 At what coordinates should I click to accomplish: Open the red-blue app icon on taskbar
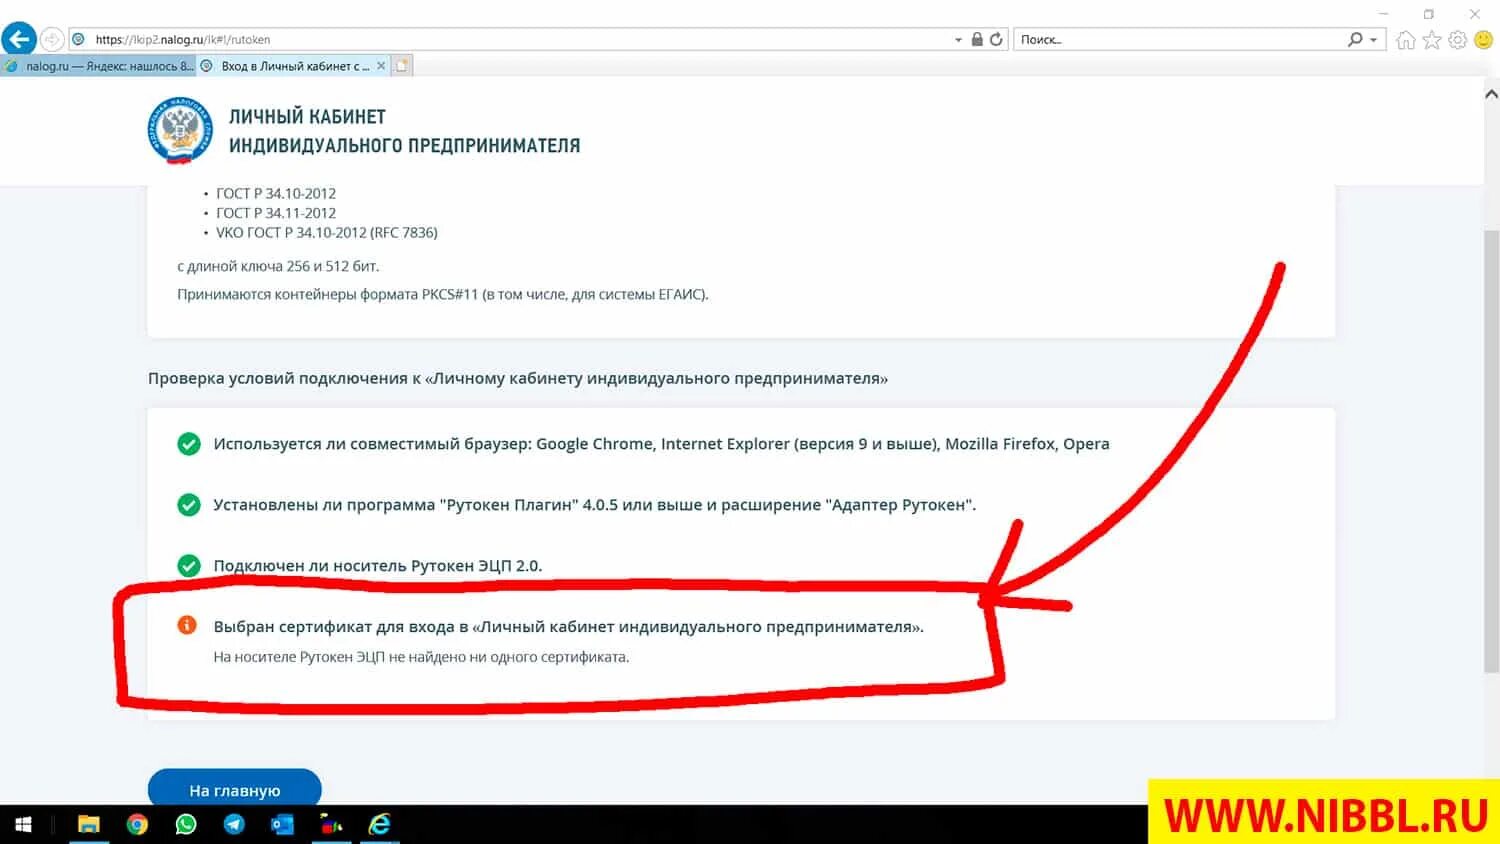(331, 825)
